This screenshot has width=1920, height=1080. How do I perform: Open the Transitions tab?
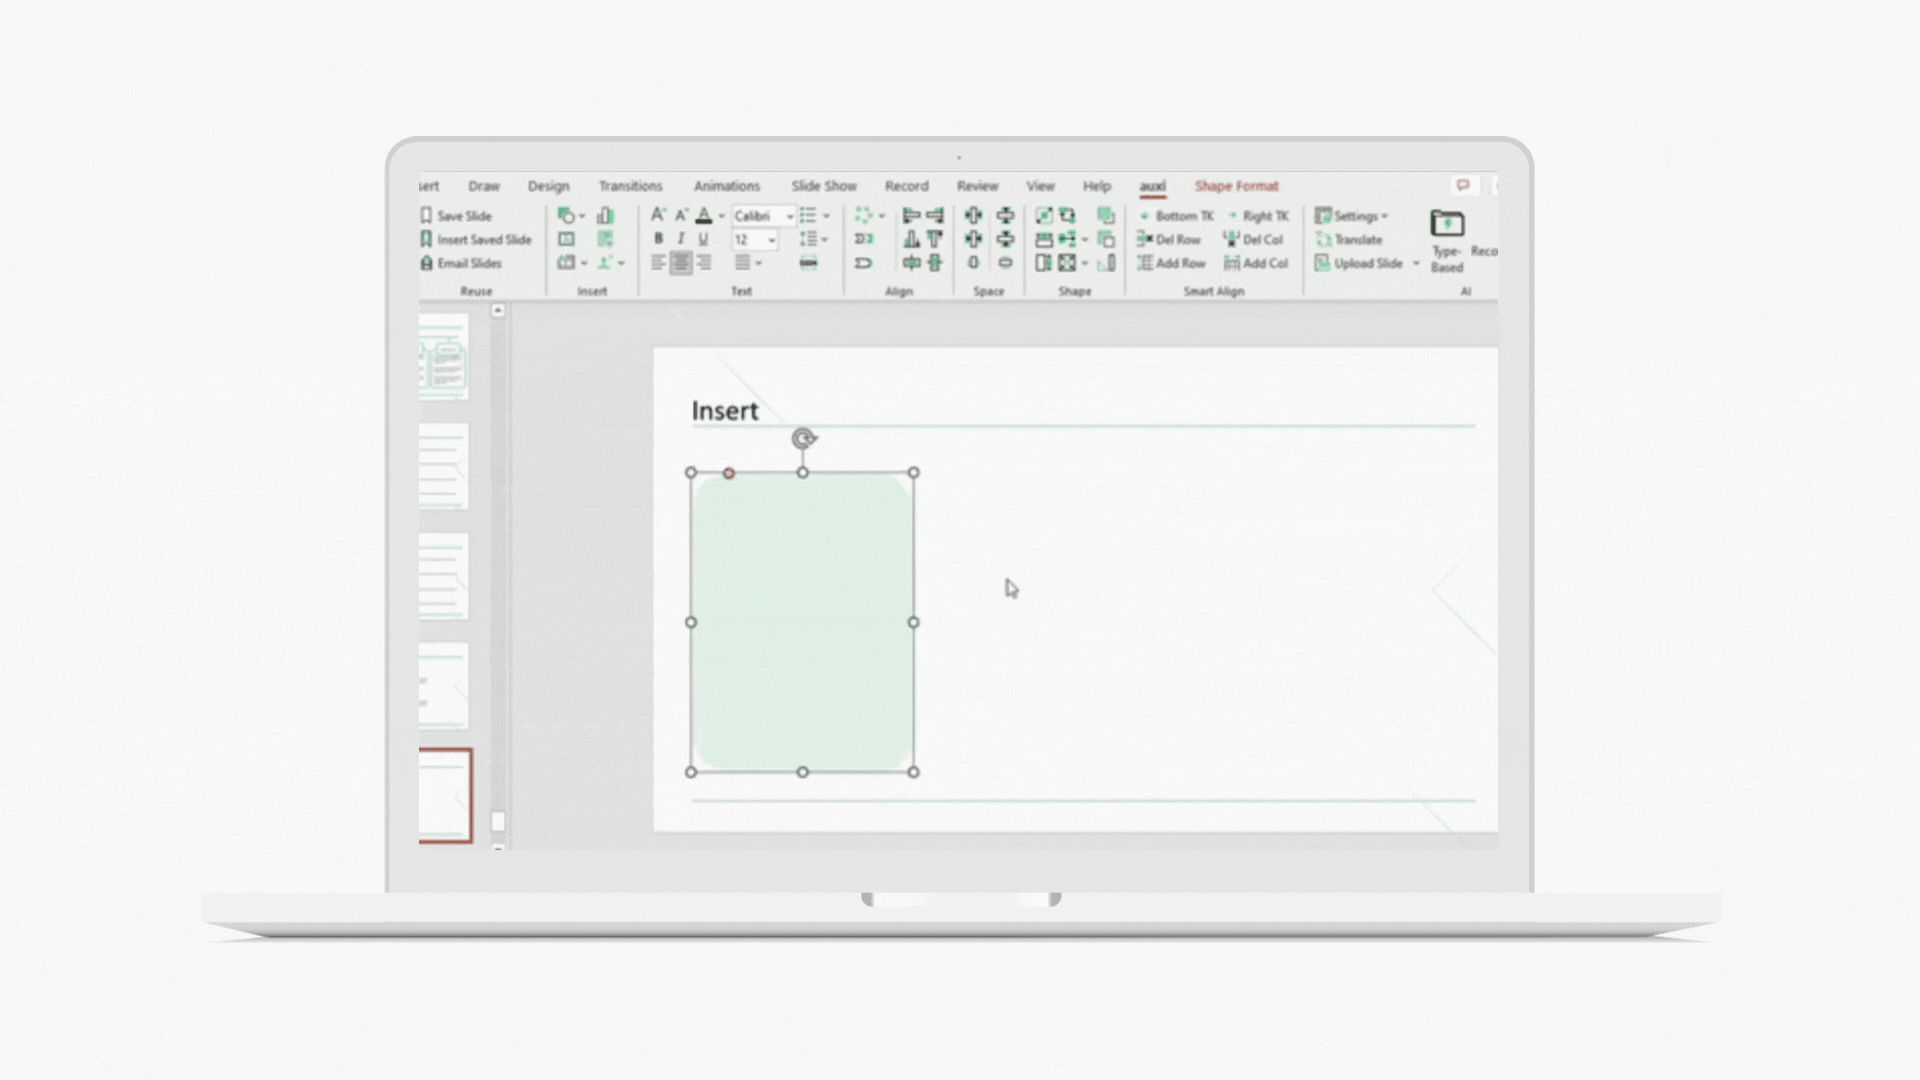click(x=630, y=186)
